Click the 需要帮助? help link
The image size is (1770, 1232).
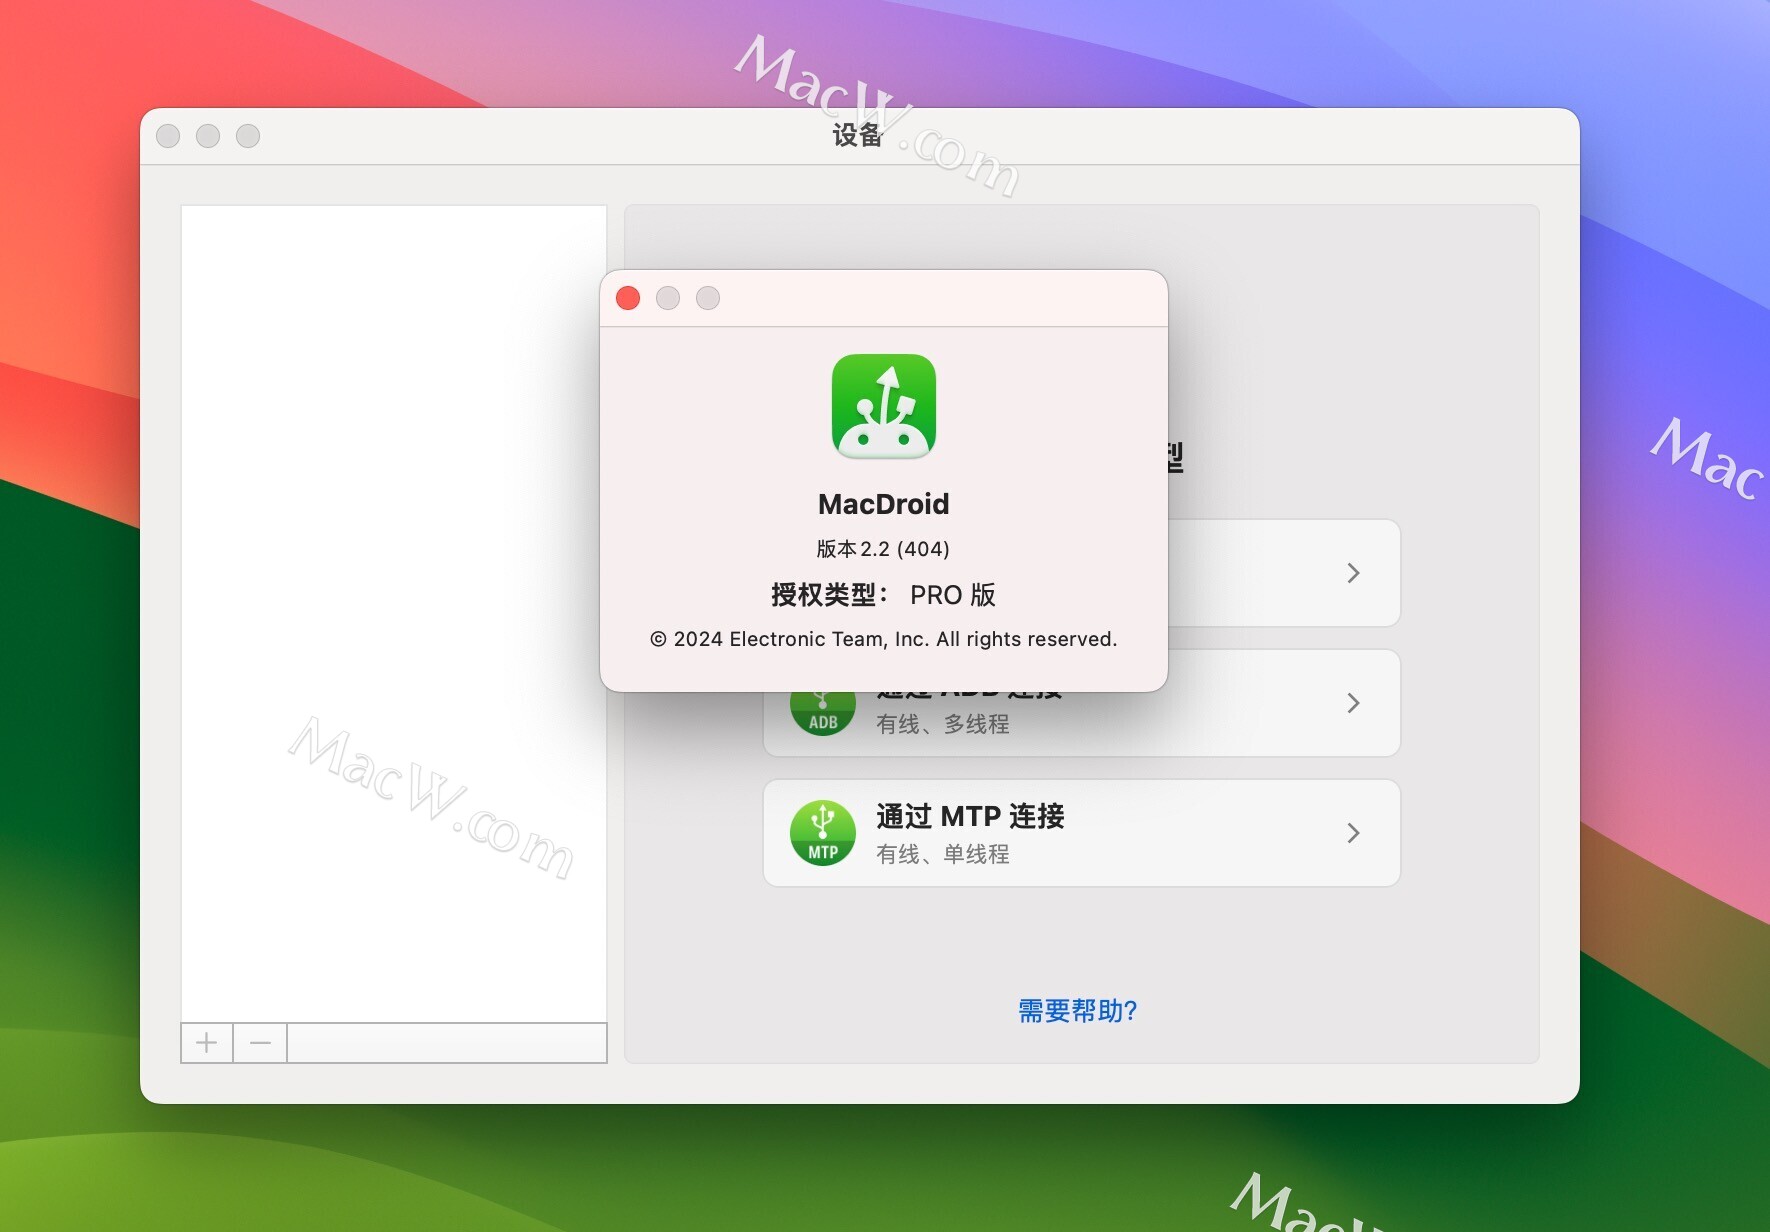(x=1077, y=1011)
